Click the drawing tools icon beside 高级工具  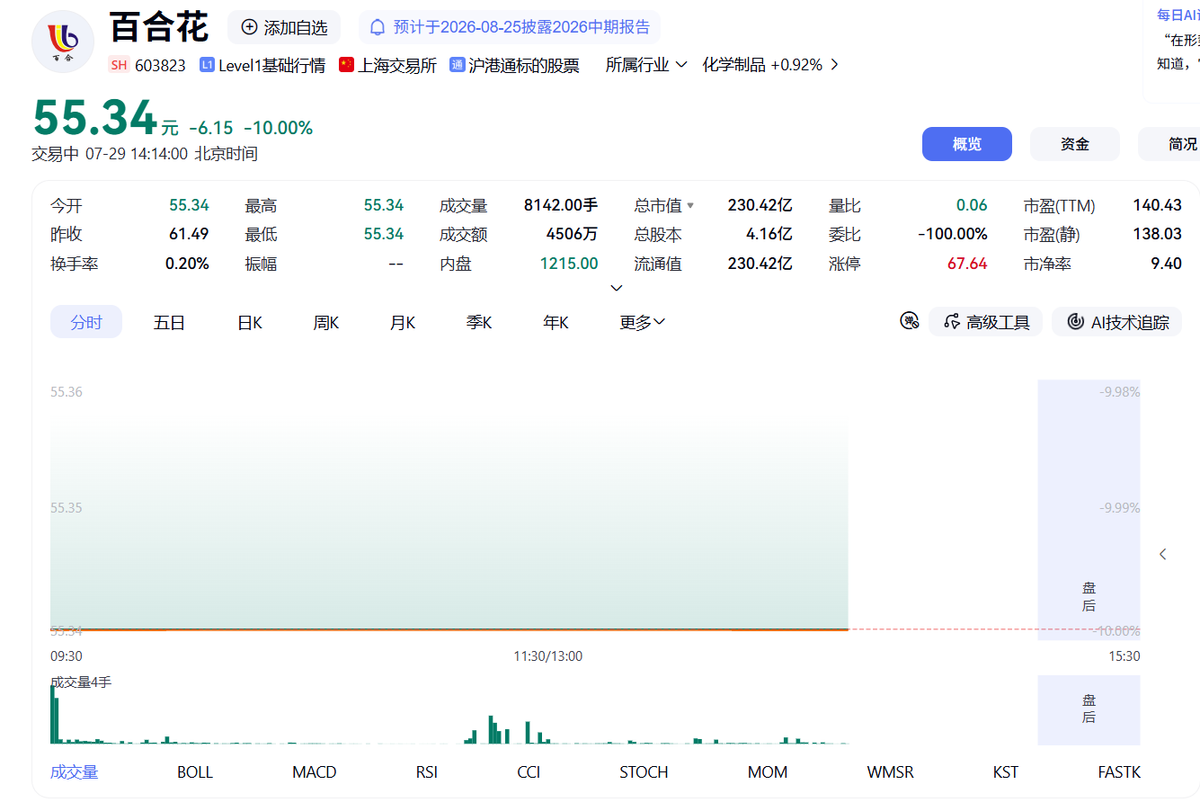coord(909,321)
